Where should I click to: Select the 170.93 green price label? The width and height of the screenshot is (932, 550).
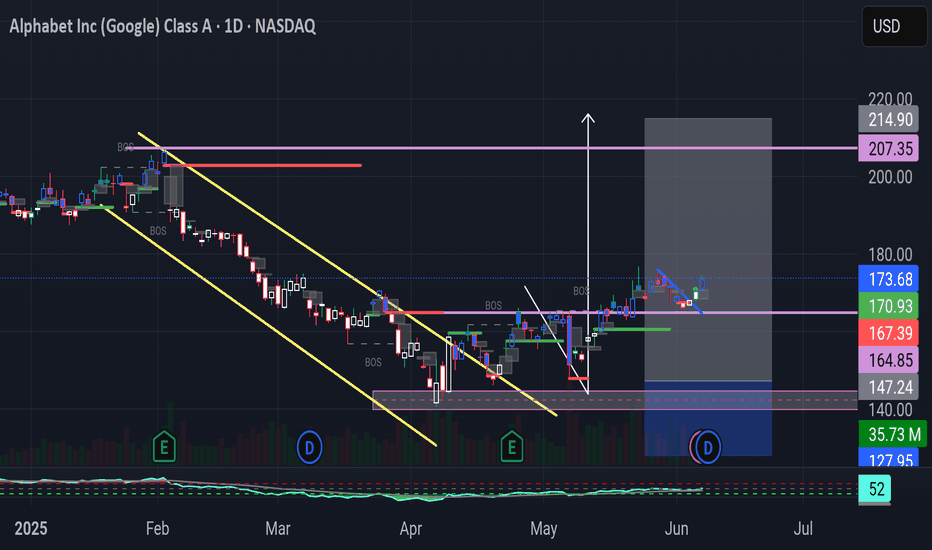point(889,306)
